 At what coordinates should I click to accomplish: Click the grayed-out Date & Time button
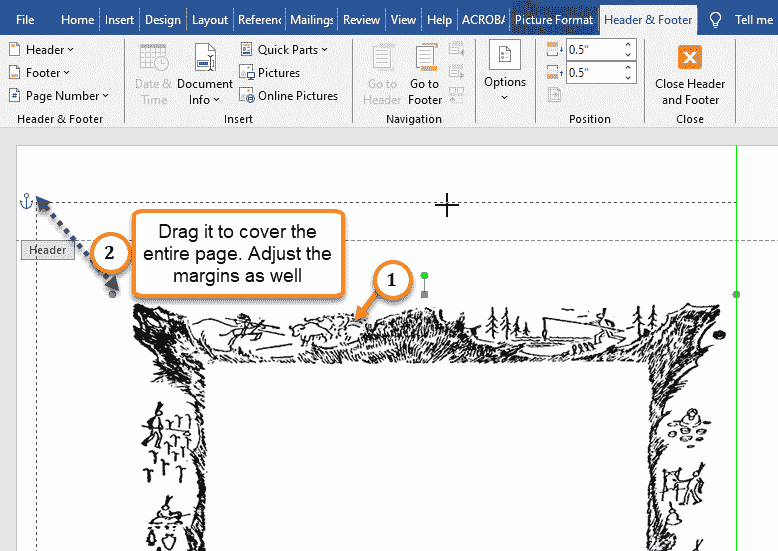153,74
